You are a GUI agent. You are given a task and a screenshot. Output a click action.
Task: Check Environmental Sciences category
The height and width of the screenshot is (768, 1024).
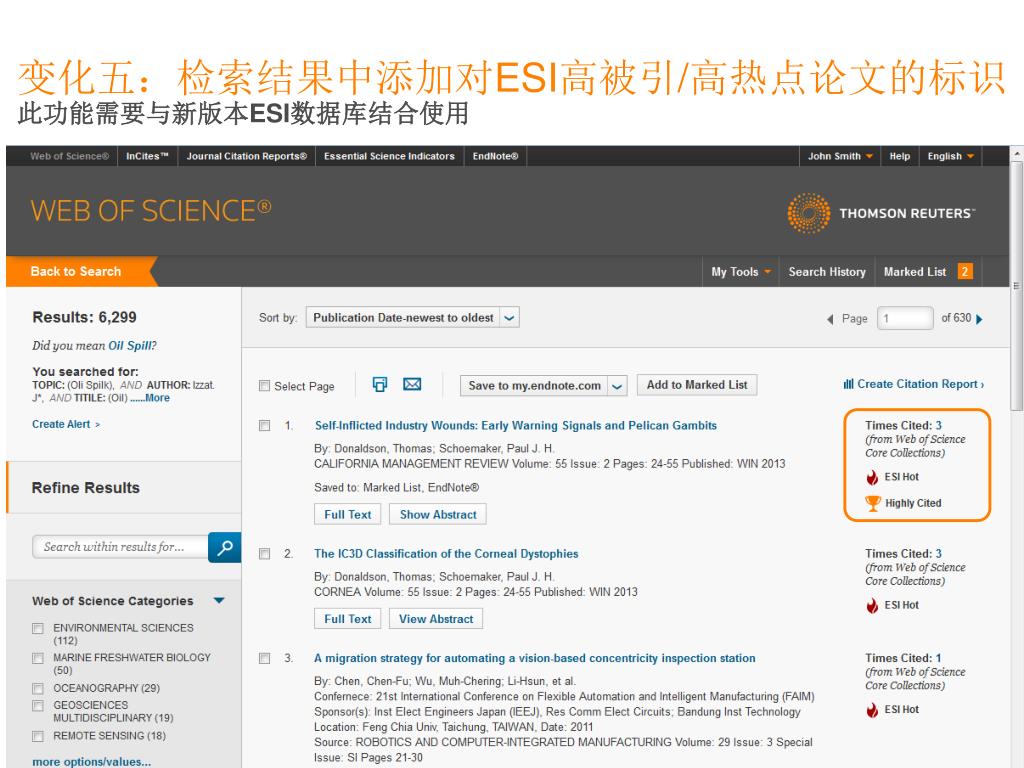point(38,628)
